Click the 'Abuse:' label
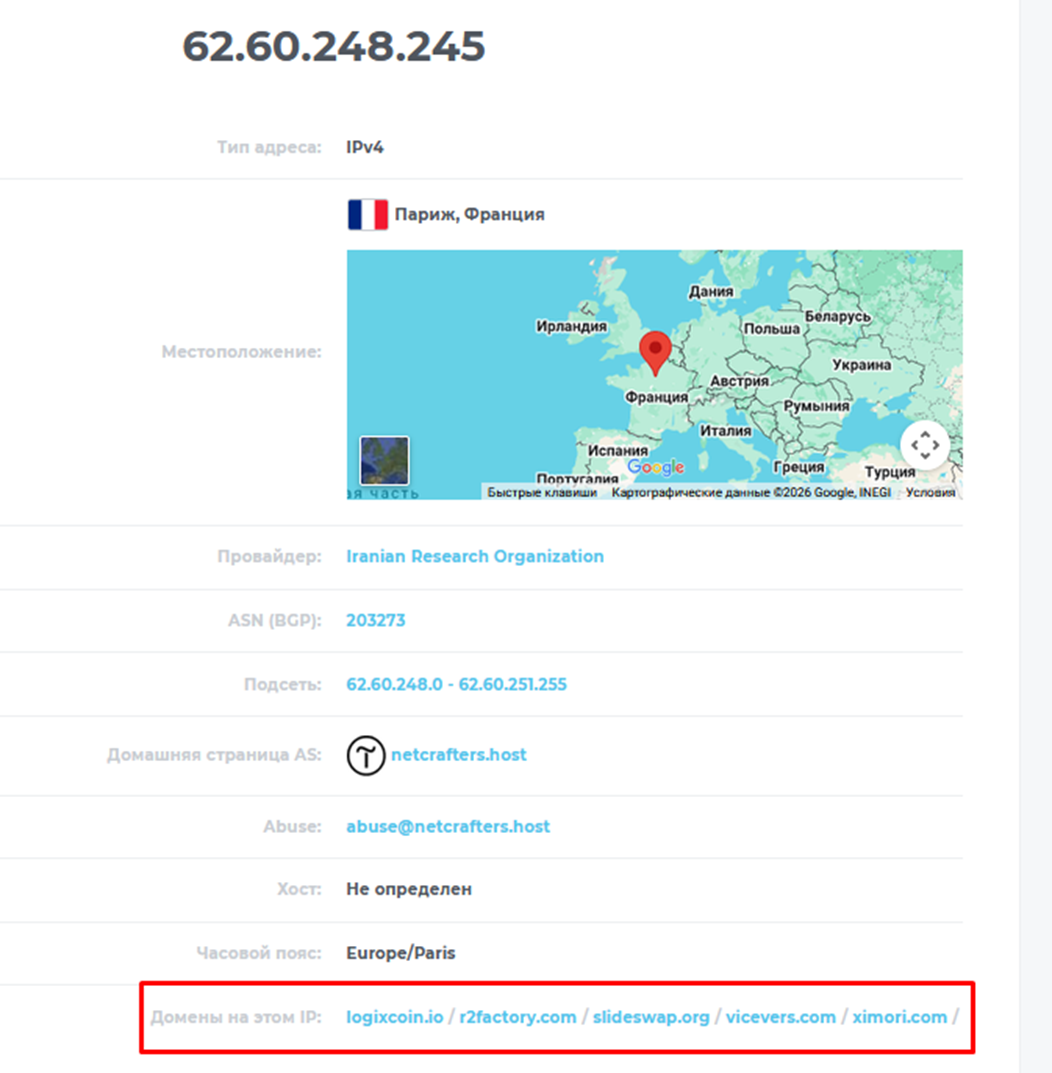 (292, 827)
